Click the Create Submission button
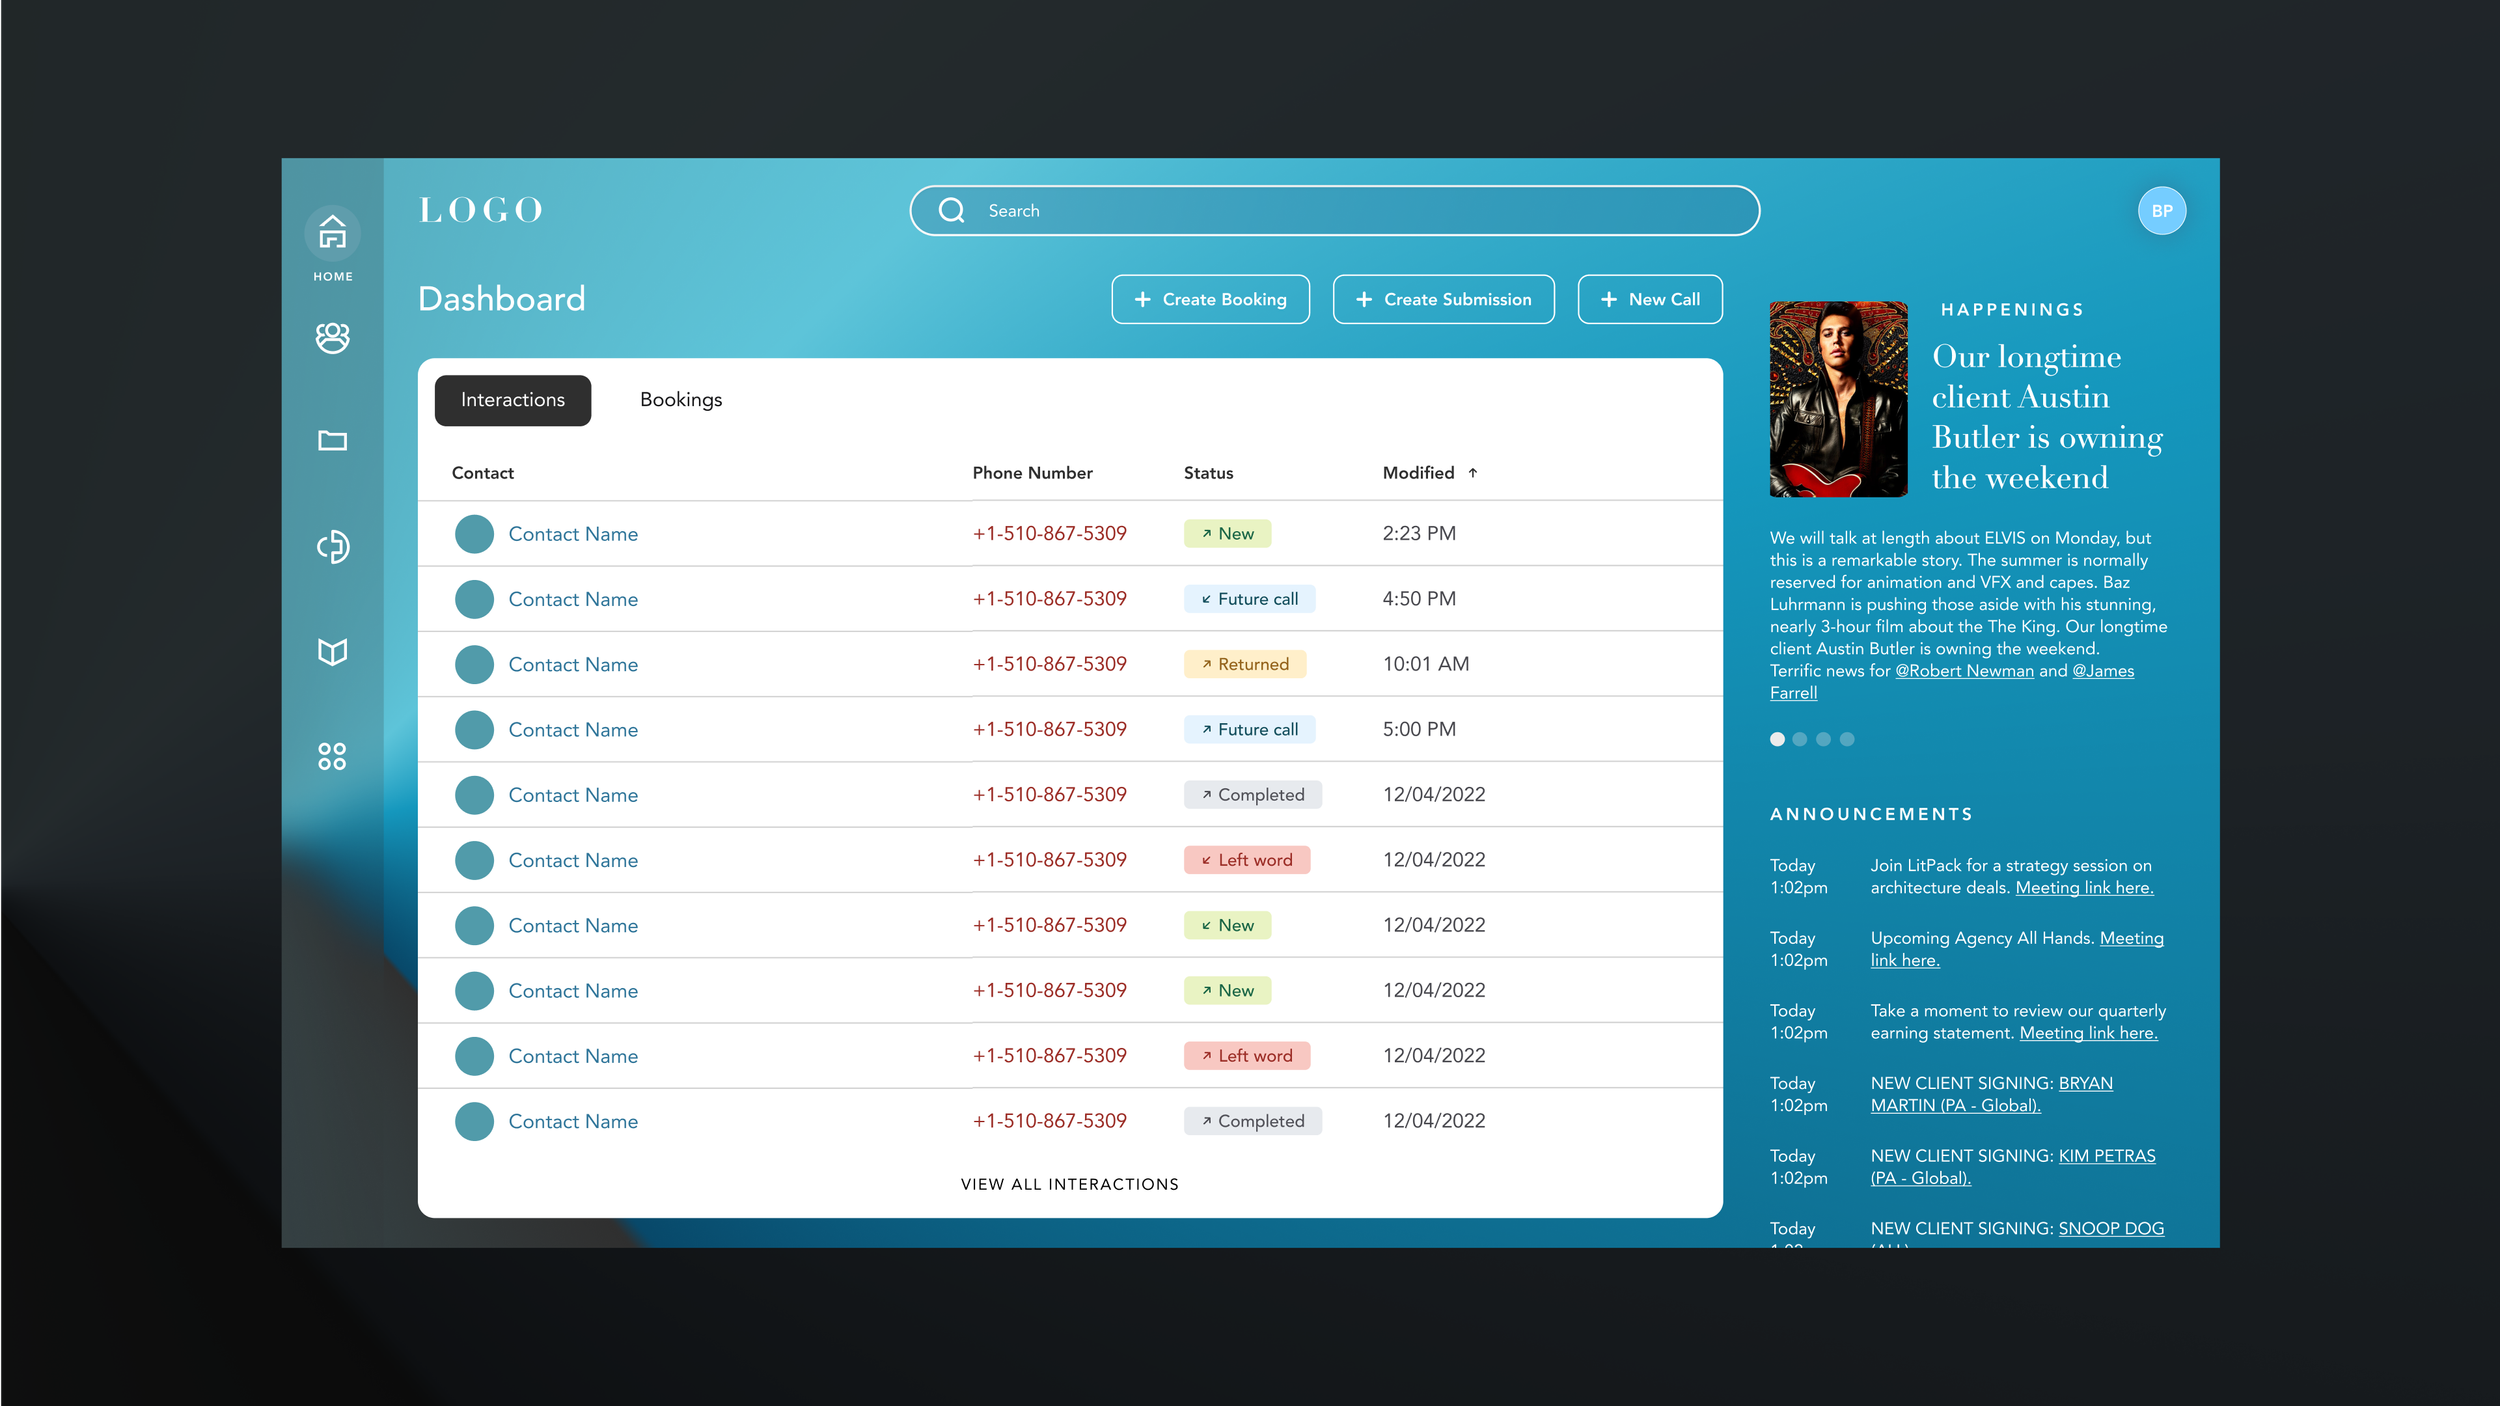This screenshot has width=2500, height=1406. pyautogui.click(x=1442, y=299)
